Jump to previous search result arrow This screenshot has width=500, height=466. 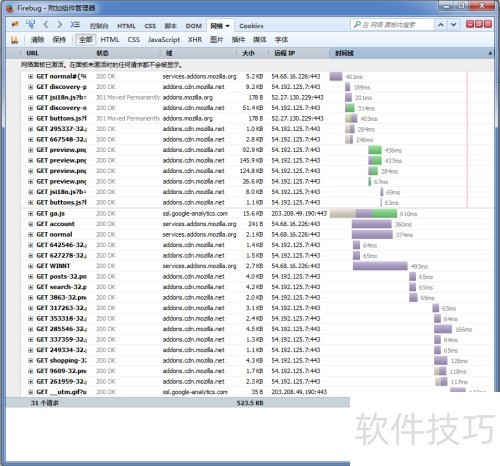tap(441, 25)
